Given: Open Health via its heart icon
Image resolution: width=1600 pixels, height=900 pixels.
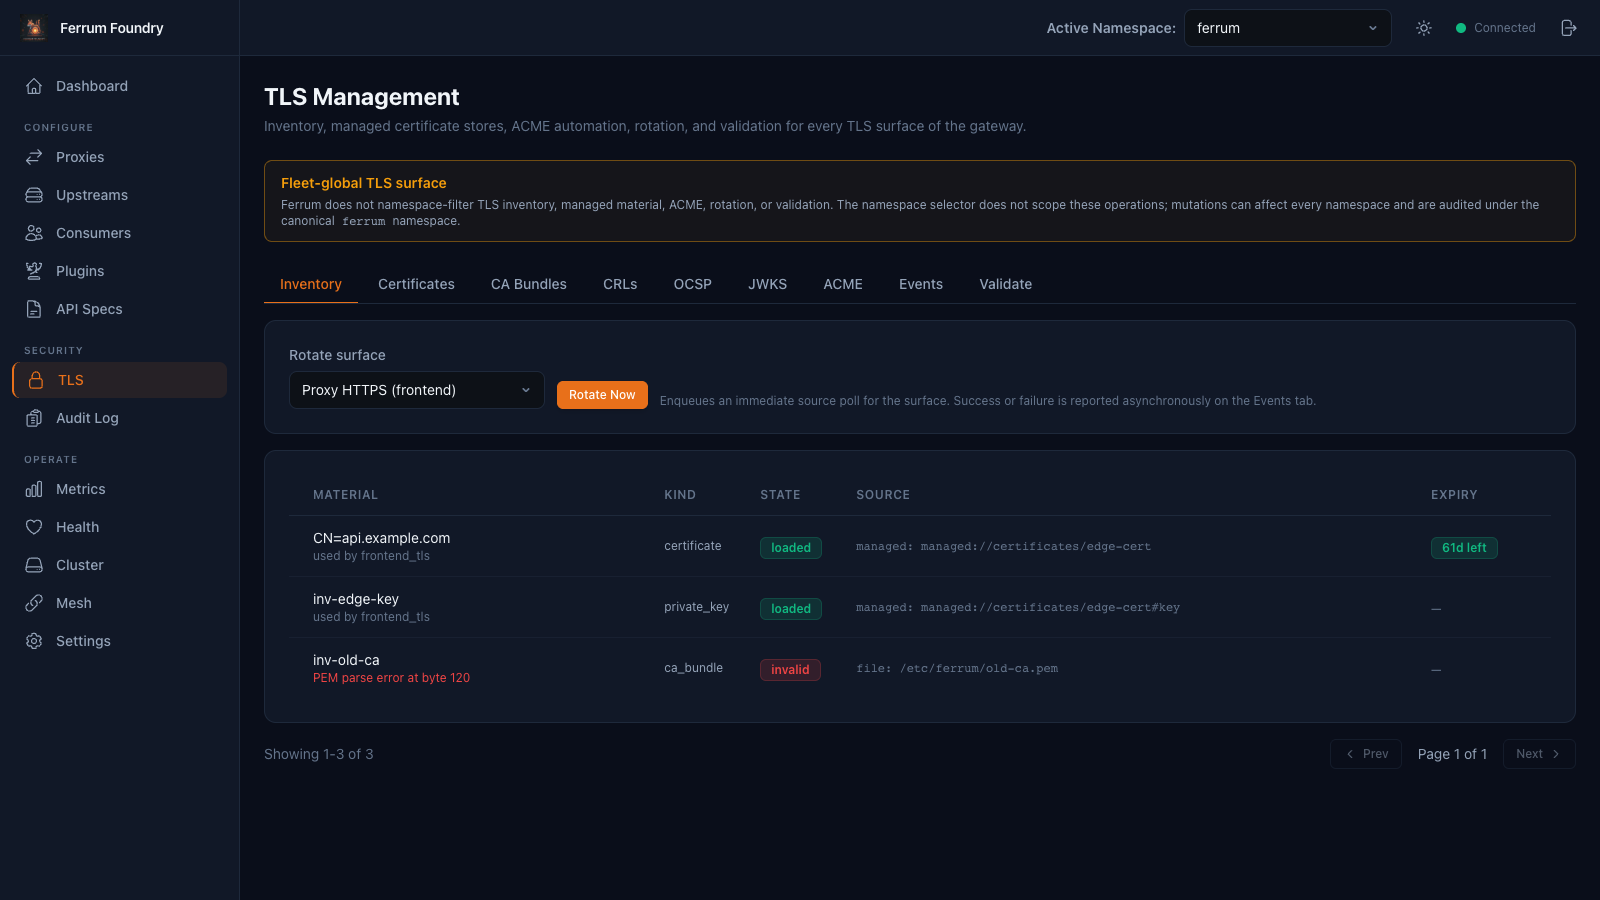Looking at the screenshot, I should coord(34,527).
